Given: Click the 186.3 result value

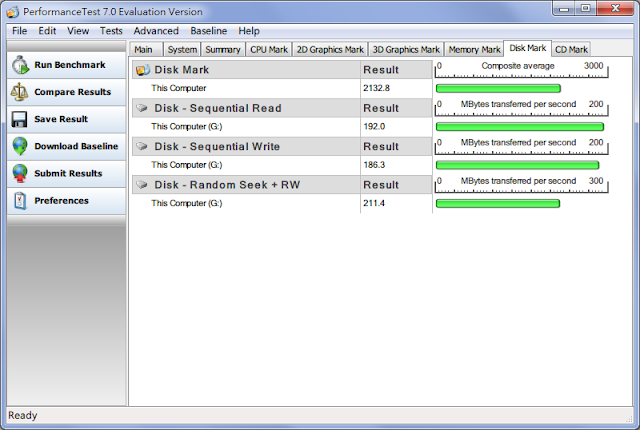Looking at the screenshot, I should 374,165.
